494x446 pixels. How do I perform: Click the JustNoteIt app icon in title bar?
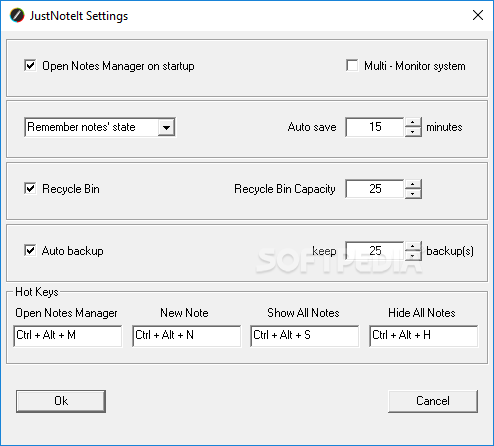pyautogui.click(x=17, y=16)
